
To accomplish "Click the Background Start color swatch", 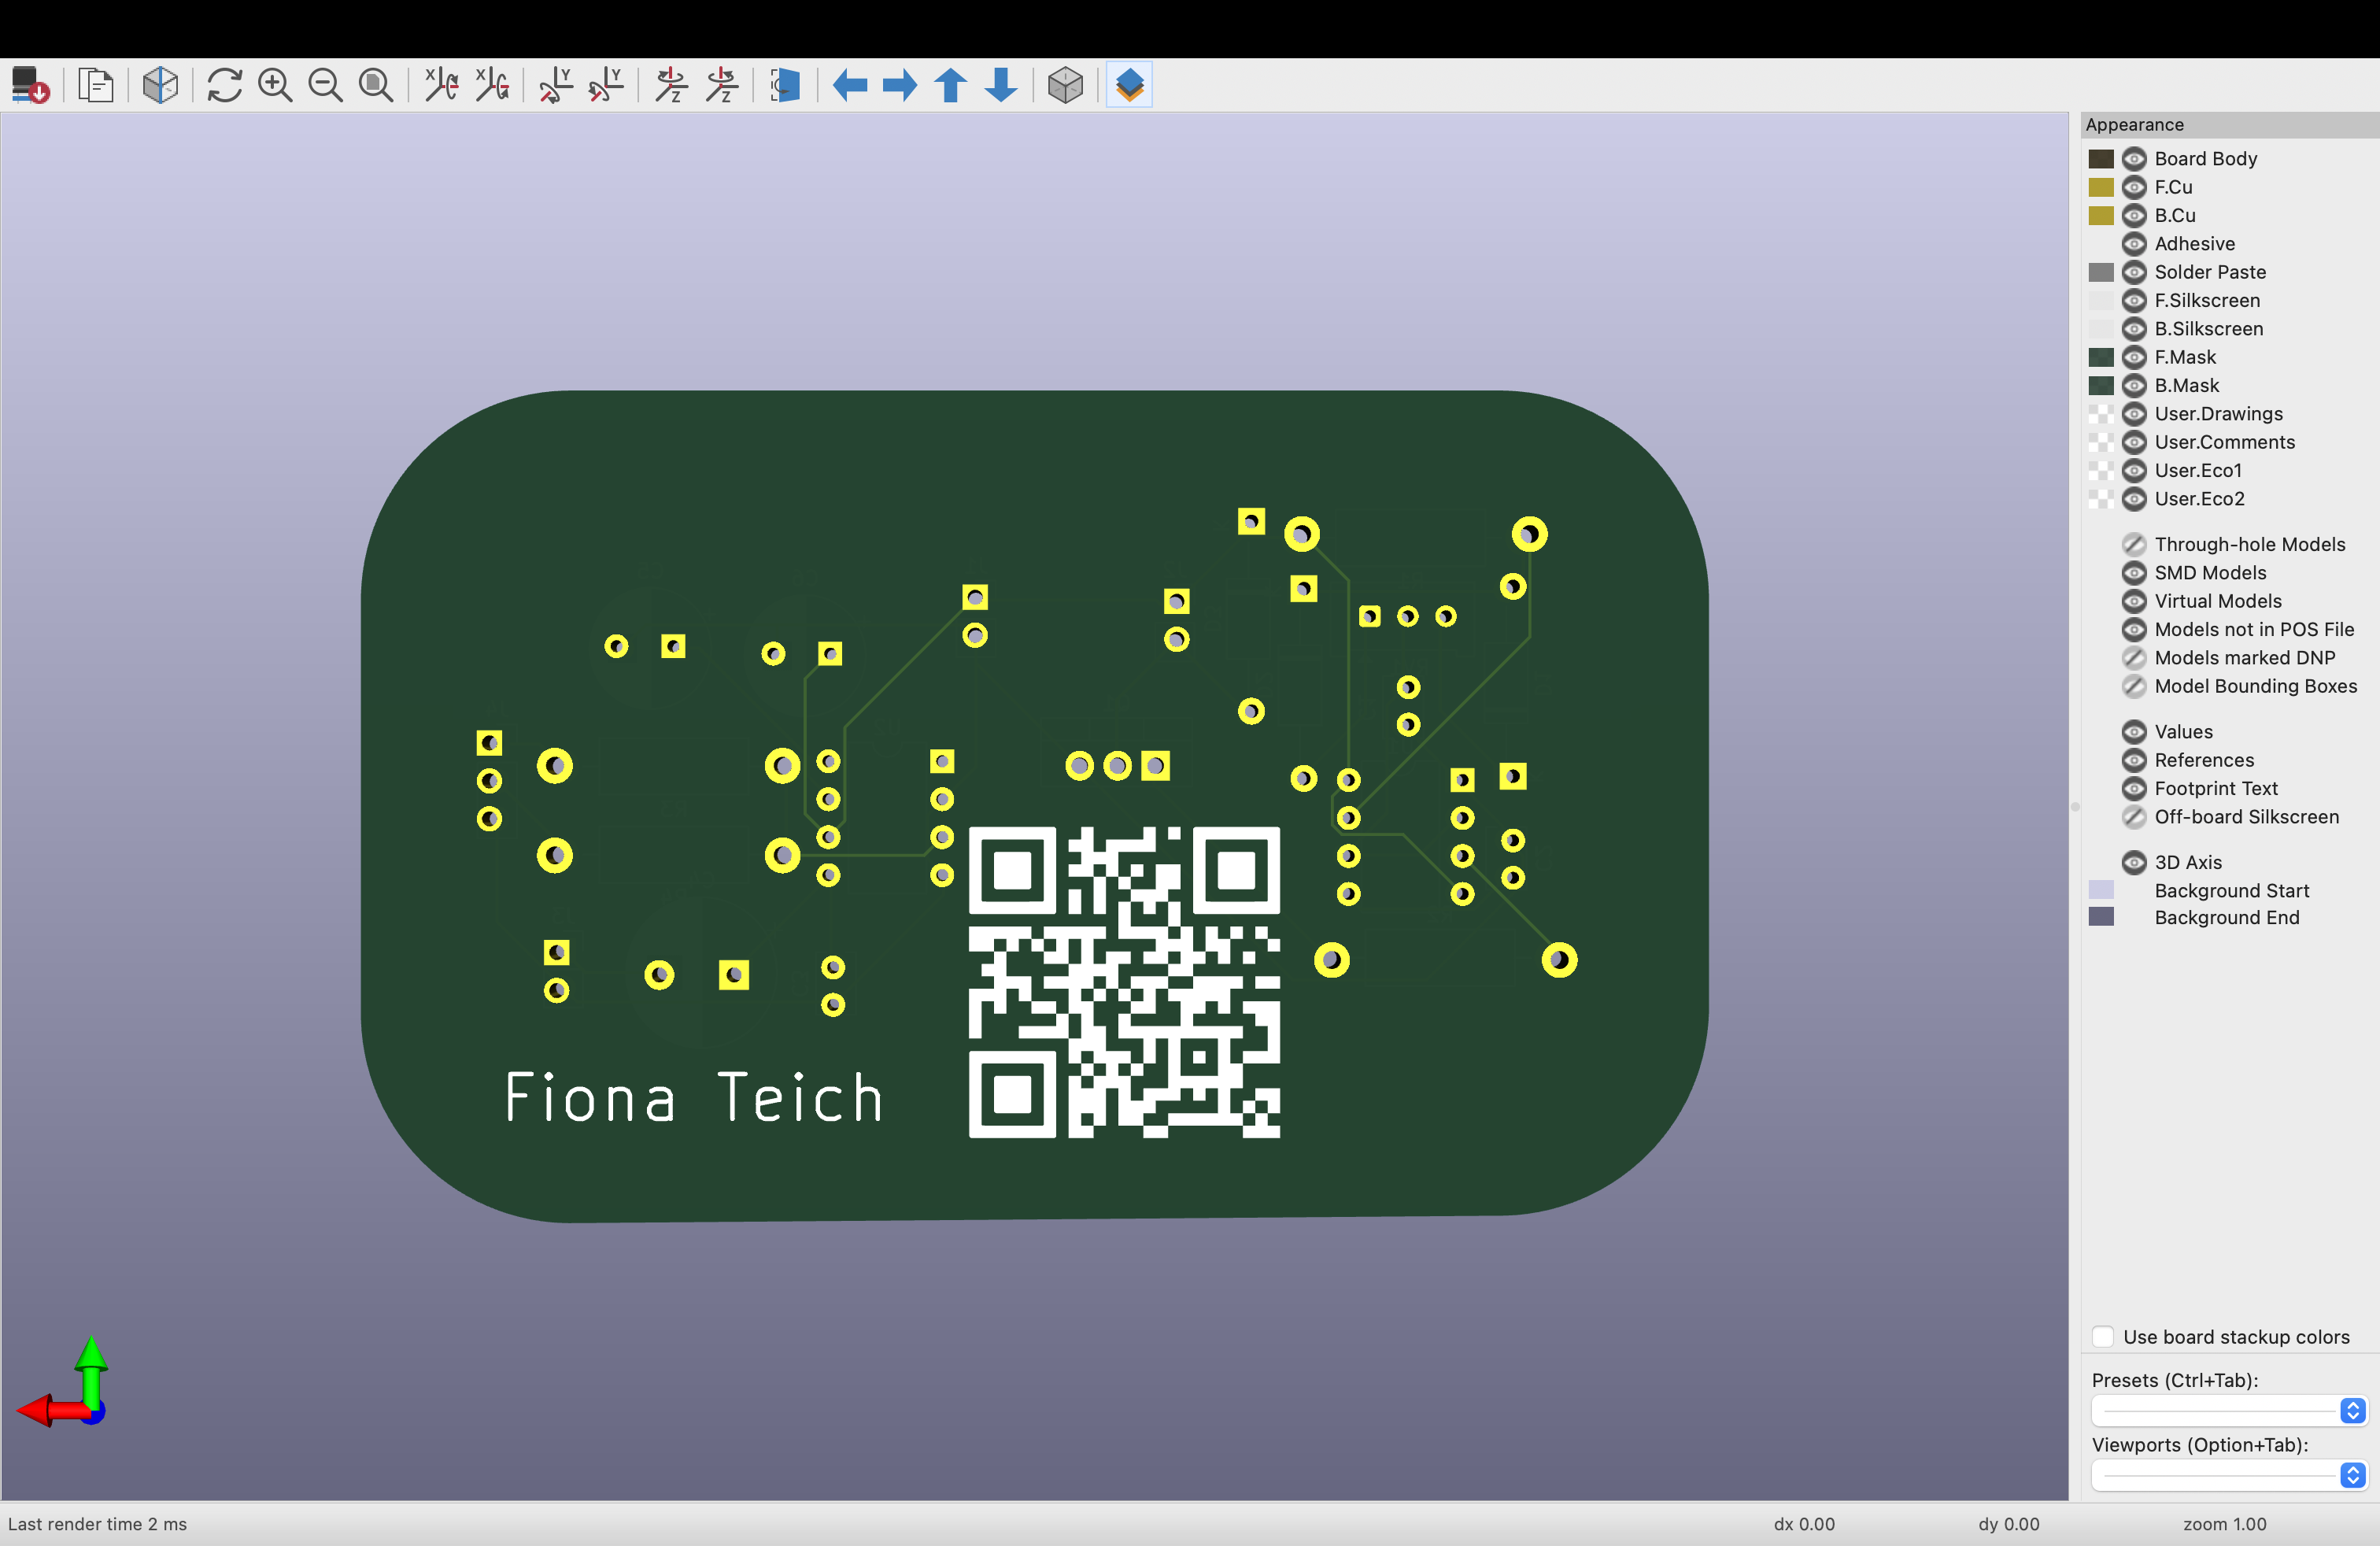I will point(2101,890).
